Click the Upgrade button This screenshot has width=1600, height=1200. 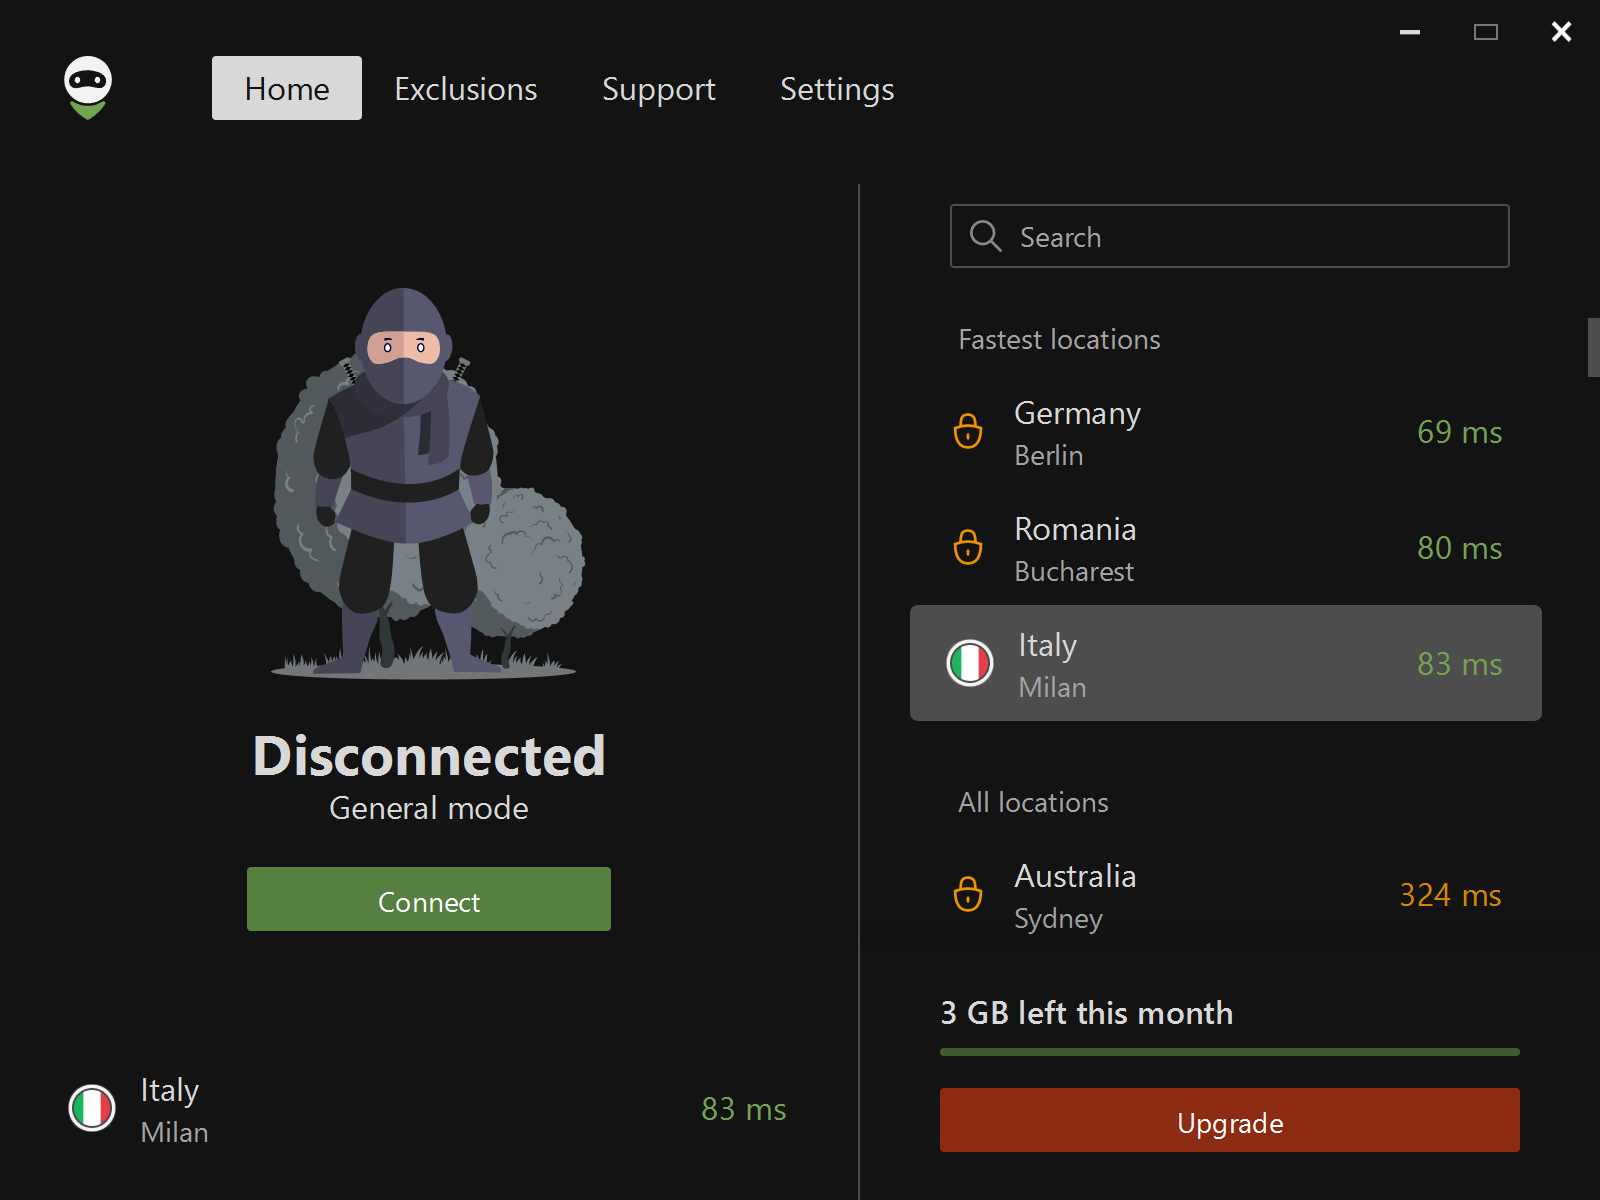(1229, 1121)
